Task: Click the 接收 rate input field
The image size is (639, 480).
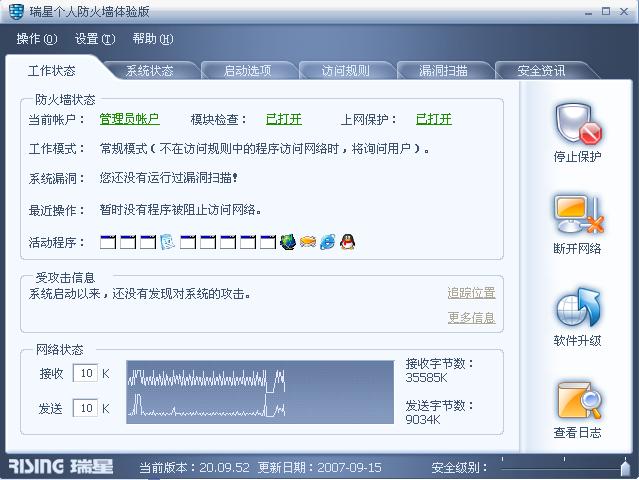Action: [x=85, y=373]
